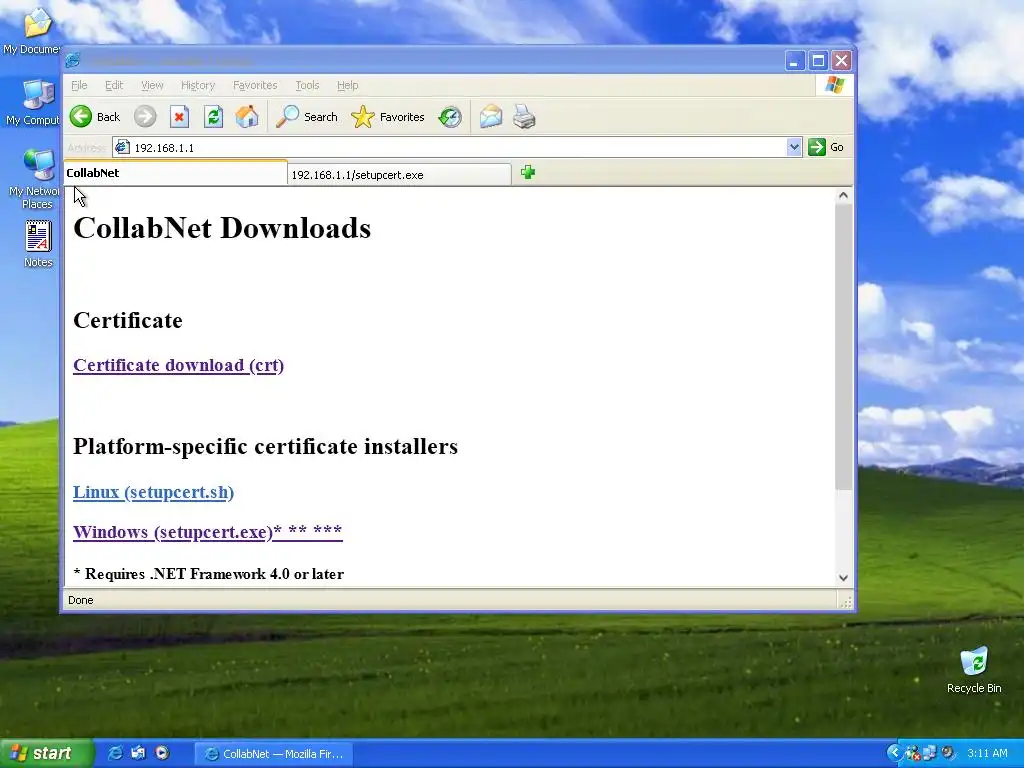Refresh the page with the green arrows icon

tap(213, 117)
